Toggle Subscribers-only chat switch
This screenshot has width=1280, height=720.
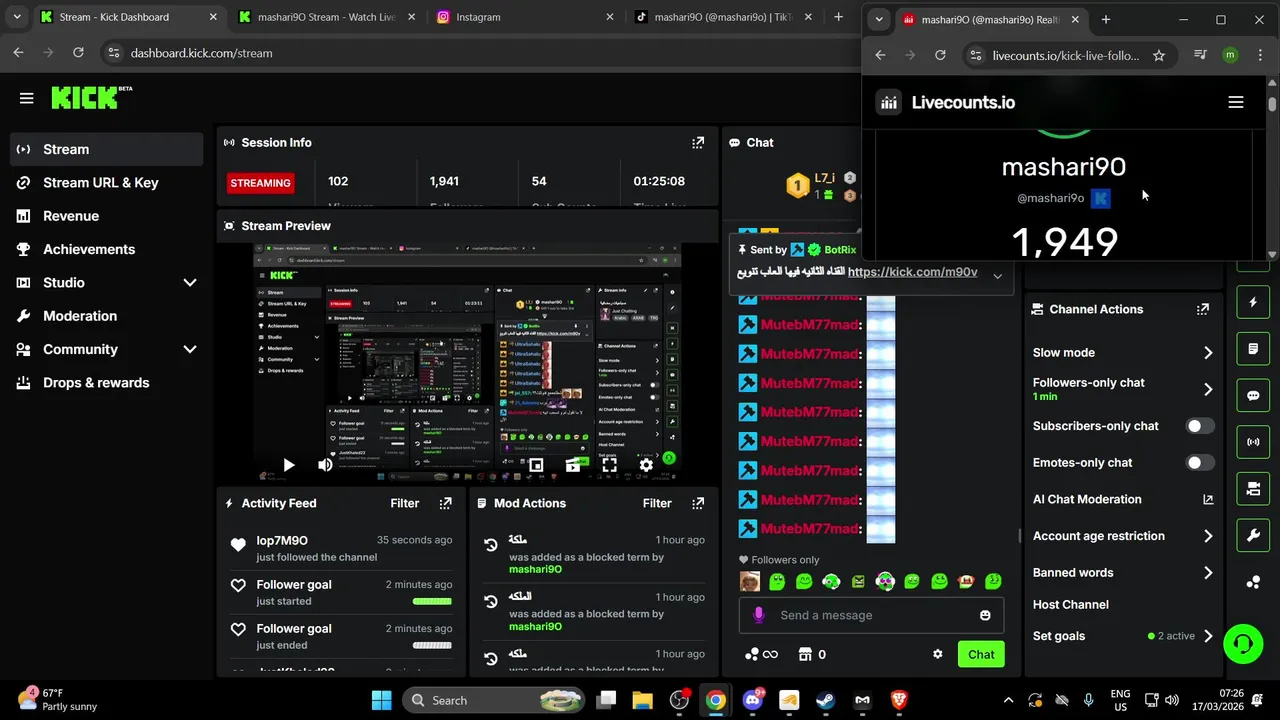[1200, 426]
